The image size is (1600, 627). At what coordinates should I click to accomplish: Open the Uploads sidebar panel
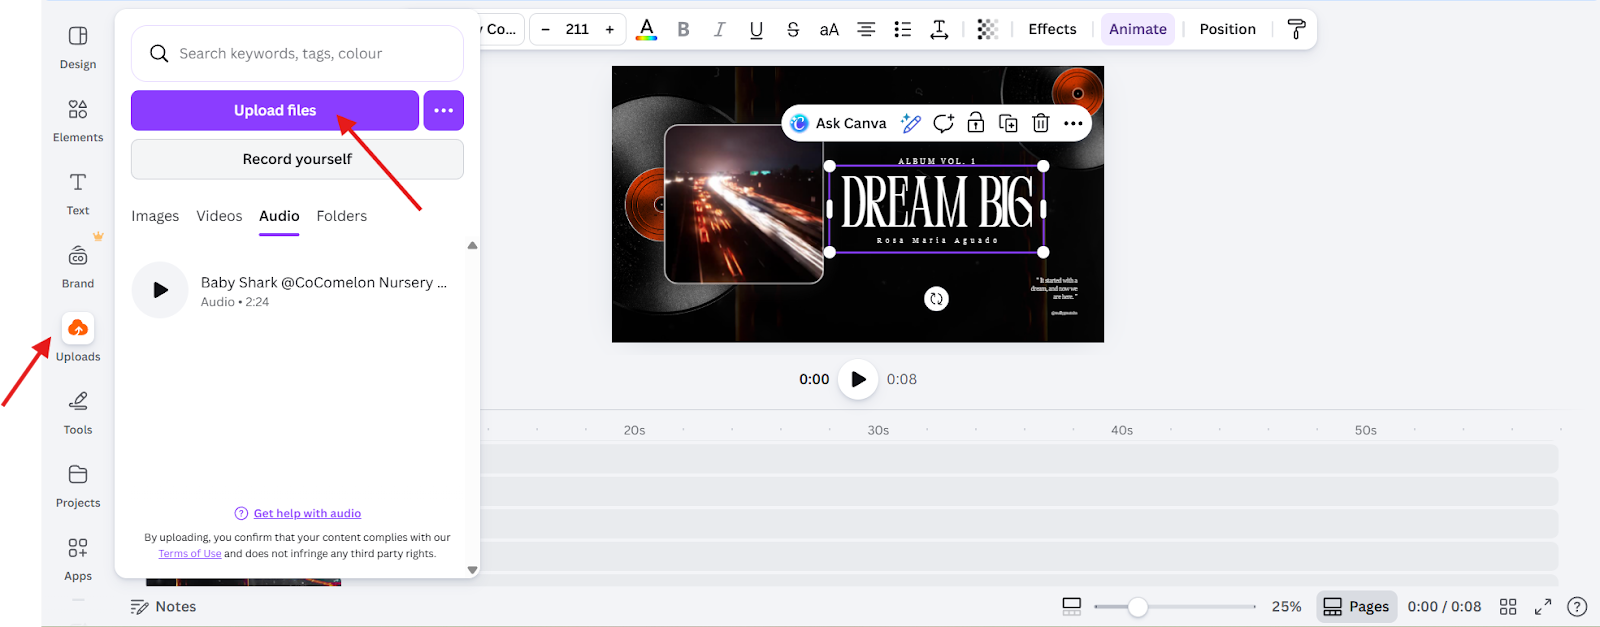78,339
